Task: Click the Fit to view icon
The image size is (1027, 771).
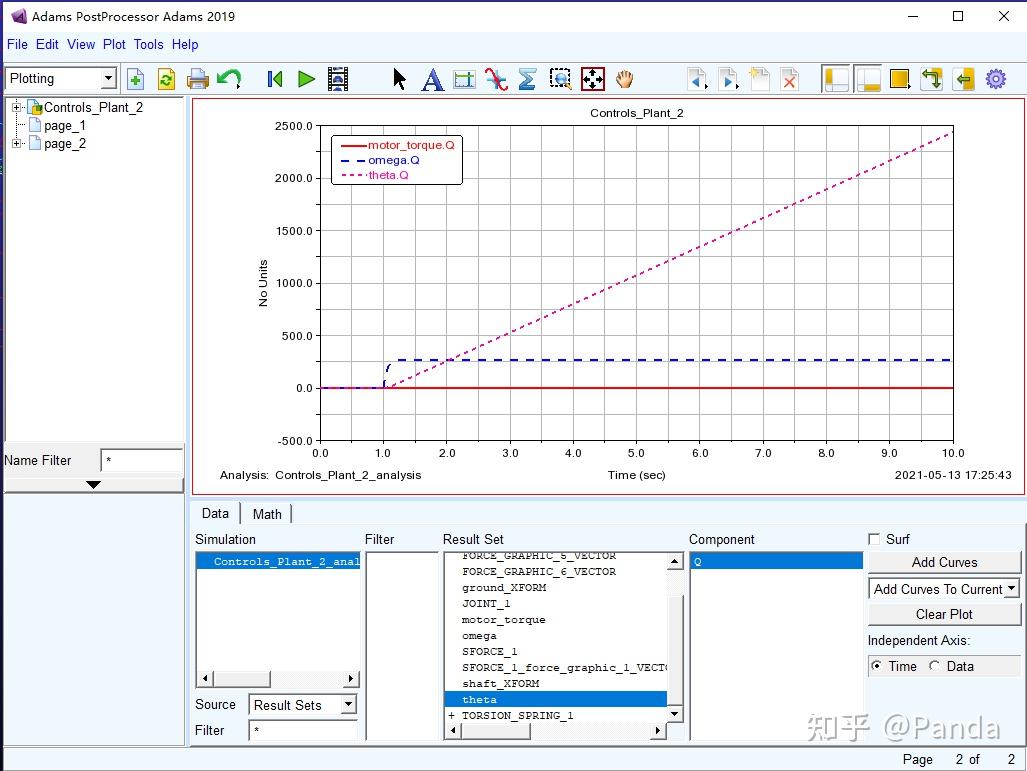Action: (x=593, y=79)
